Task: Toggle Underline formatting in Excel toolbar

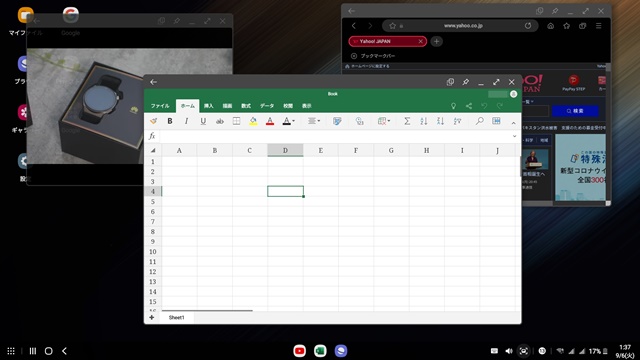Action: [203, 121]
